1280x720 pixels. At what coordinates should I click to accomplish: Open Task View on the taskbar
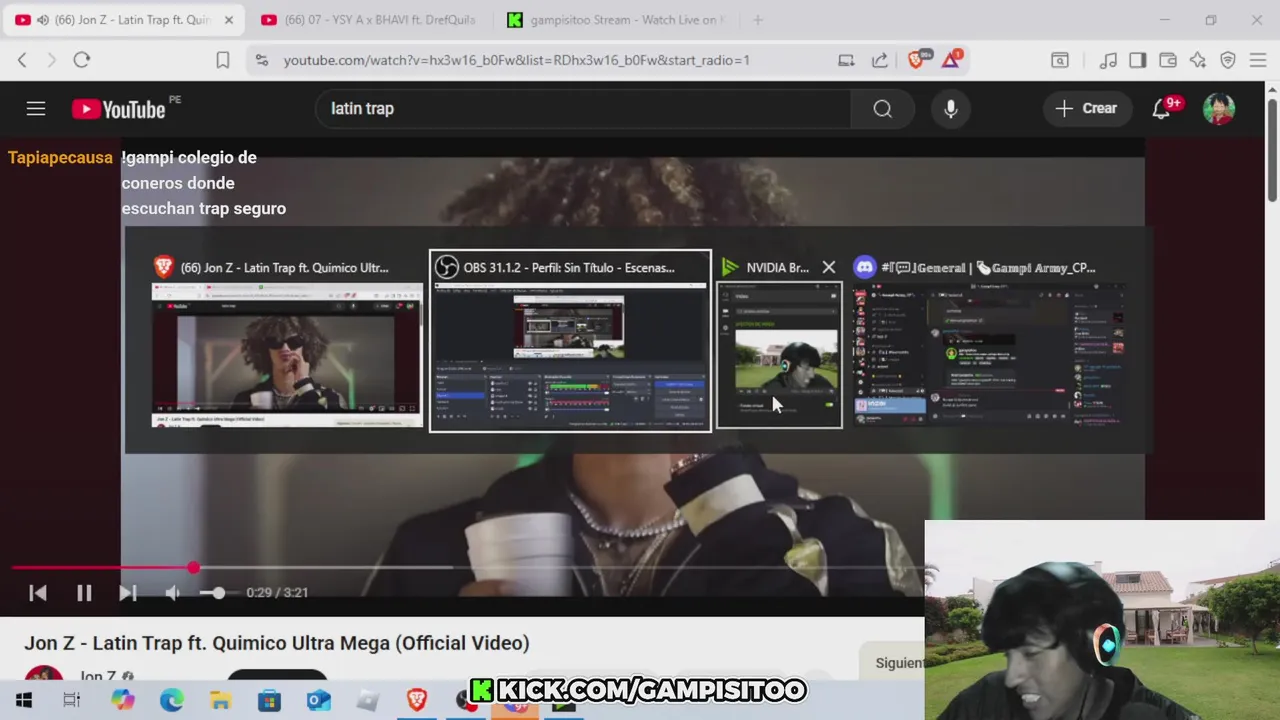(x=72, y=700)
